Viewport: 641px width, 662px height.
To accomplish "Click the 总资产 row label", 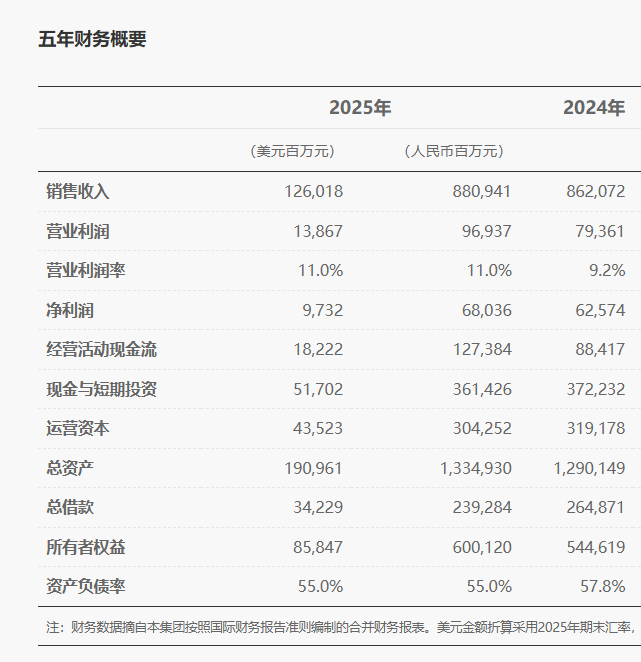I will click(x=70, y=468).
